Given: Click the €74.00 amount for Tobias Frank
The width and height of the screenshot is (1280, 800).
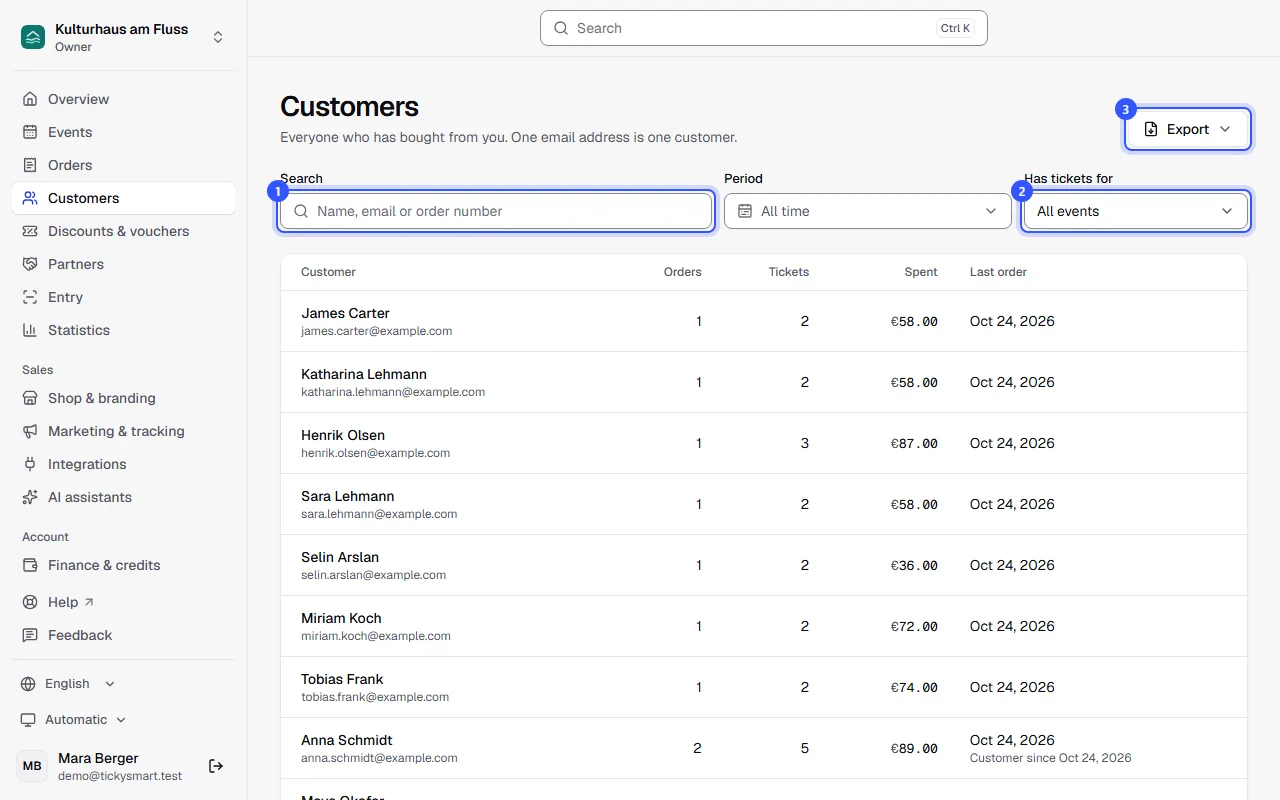Looking at the screenshot, I should pyautogui.click(x=914, y=687).
